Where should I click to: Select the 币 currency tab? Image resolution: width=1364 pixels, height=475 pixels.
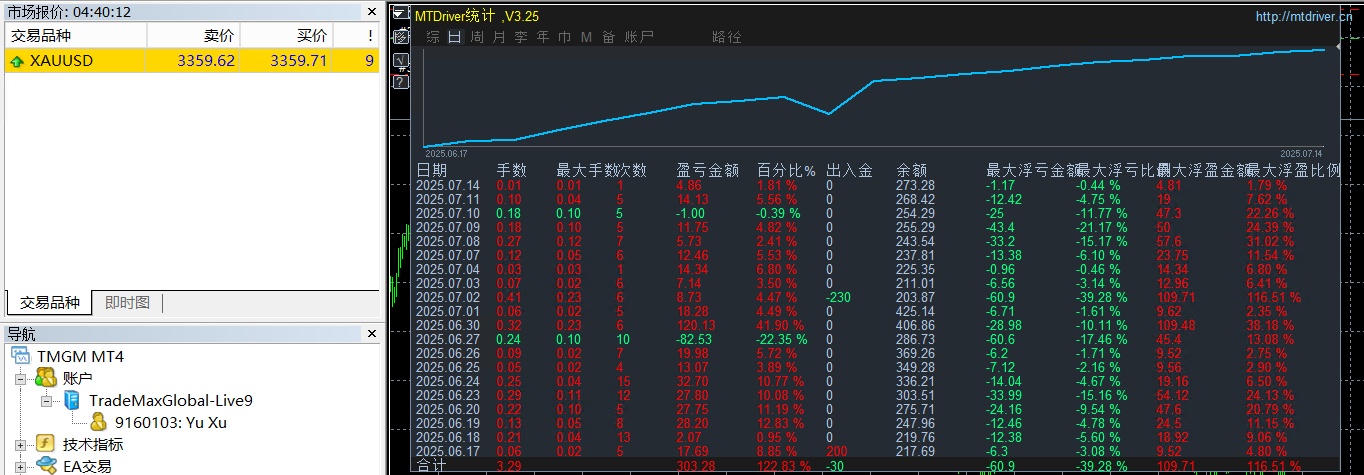click(x=565, y=37)
